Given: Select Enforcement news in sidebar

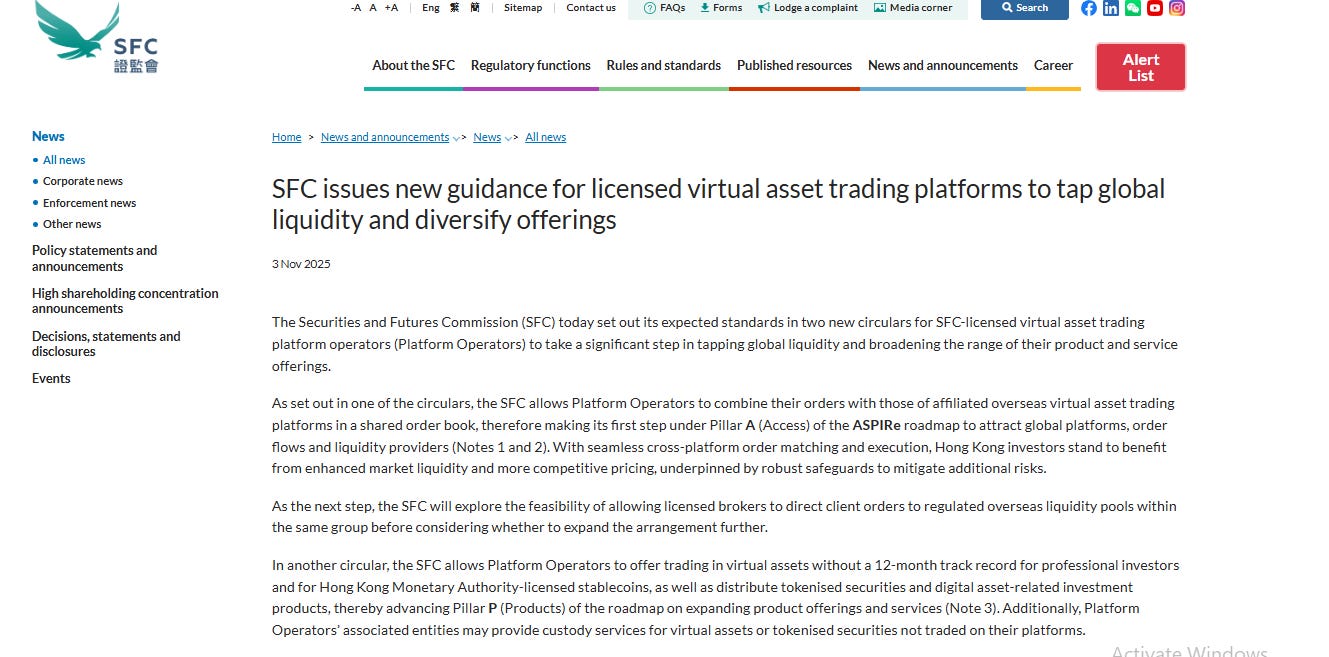Looking at the screenshot, I should (x=89, y=203).
